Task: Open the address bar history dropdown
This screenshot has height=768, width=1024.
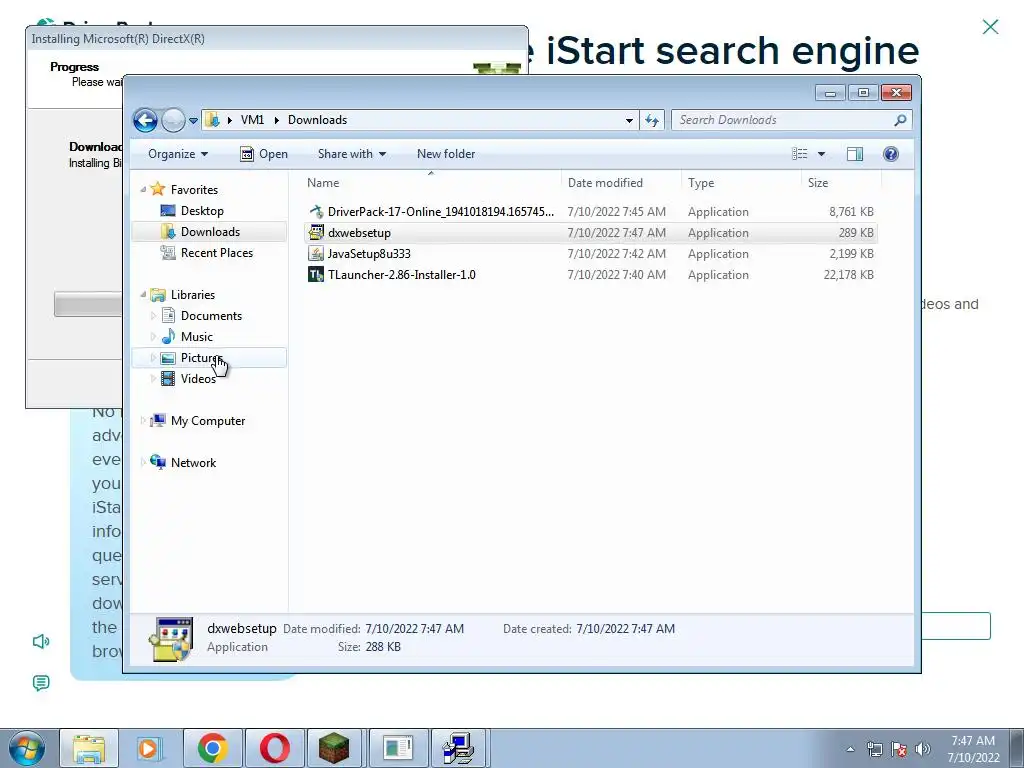Action: click(629, 120)
